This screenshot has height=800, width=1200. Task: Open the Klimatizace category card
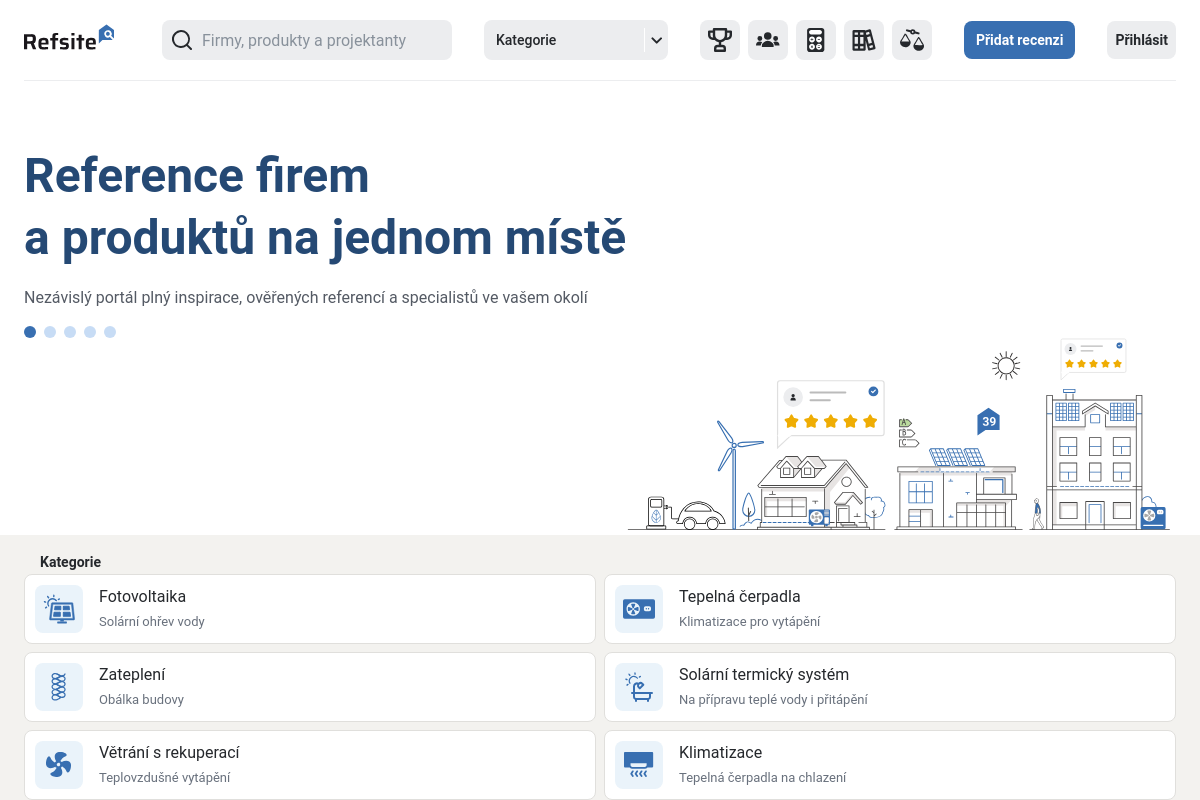[889, 764]
